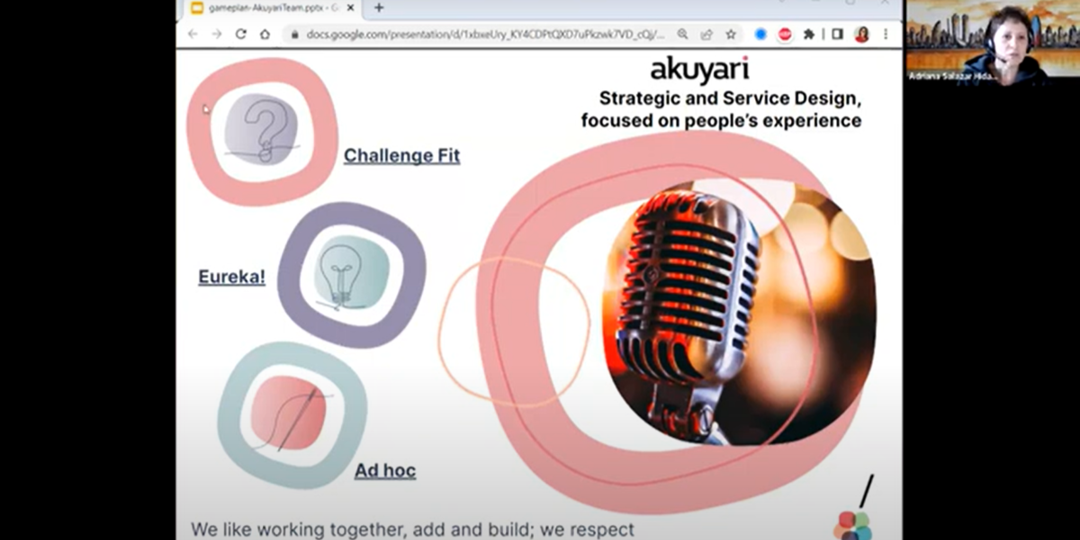The image size is (1080, 540).
Task: Share this page via address bar icon
Action: (x=706, y=34)
